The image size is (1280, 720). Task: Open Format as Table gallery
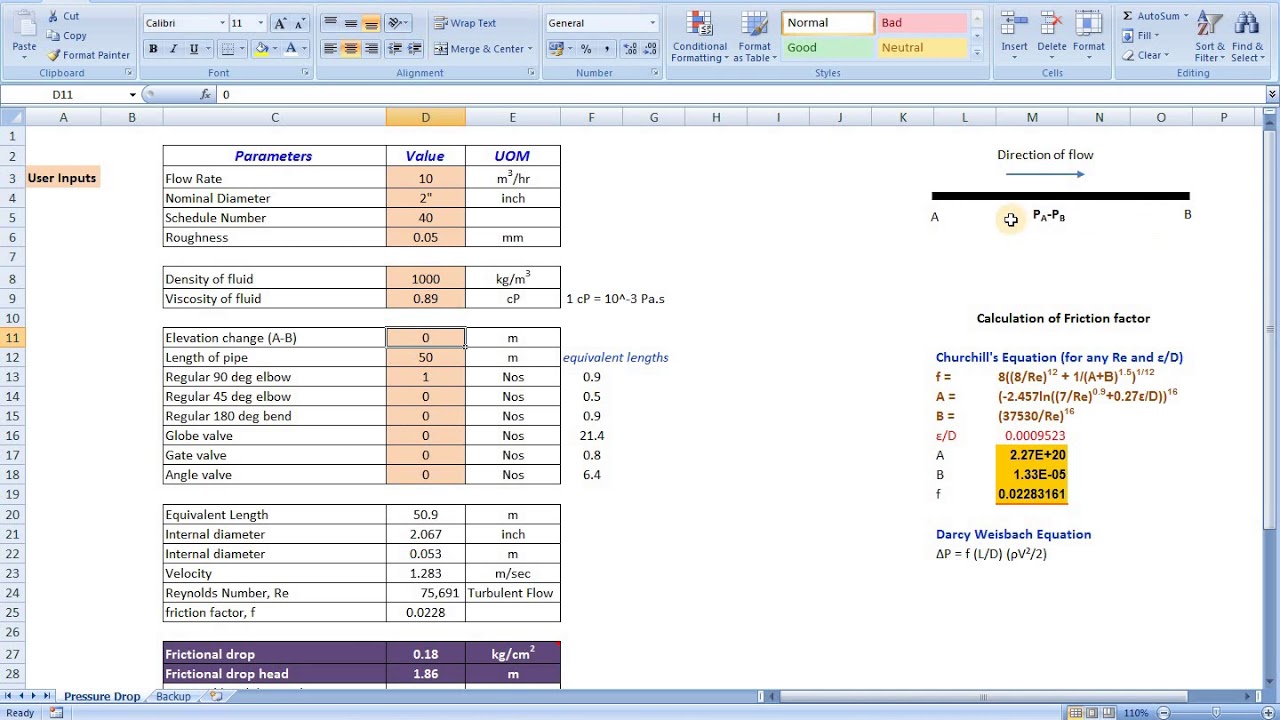coord(755,37)
